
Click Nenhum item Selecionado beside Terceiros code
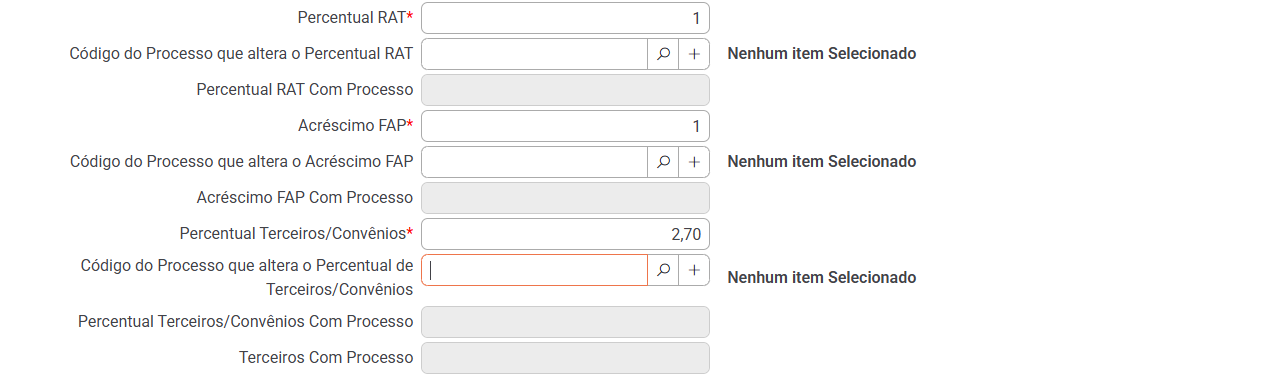pyautogui.click(x=822, y=278)
